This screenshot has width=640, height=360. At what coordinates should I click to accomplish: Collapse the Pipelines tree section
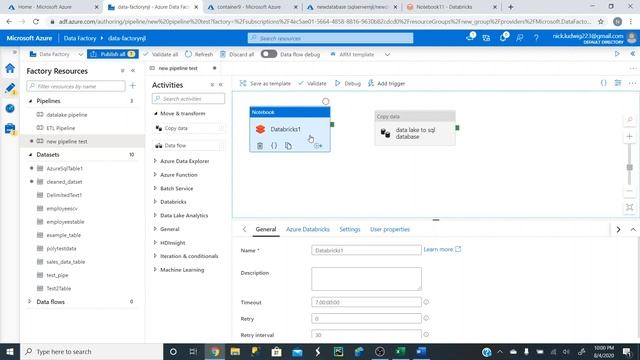30,101
